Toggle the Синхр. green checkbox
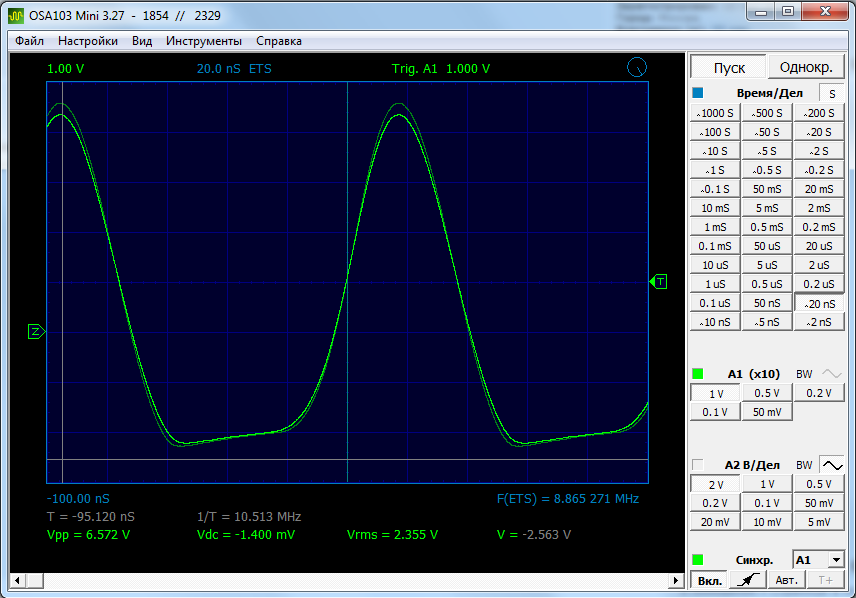Image resolution: width=856 pixels, height=598 pixels. 698,559
